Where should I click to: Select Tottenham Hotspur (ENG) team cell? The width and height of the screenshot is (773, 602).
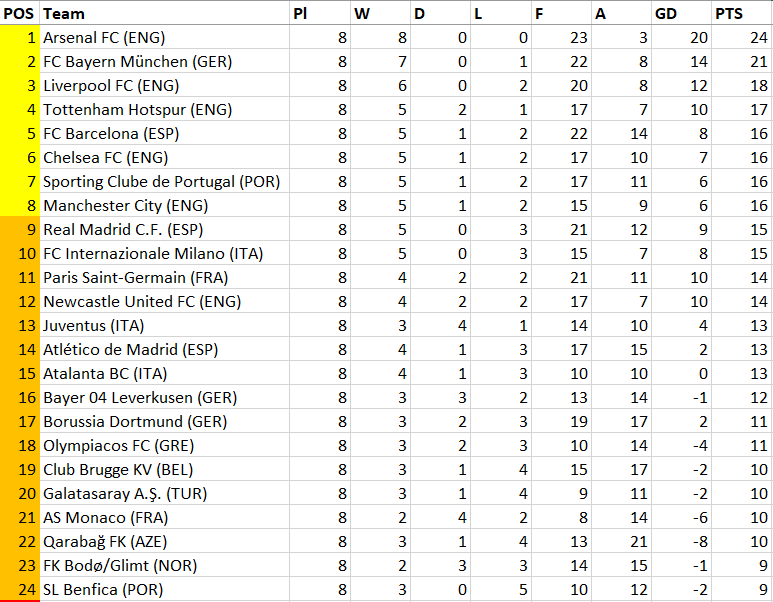point(165,109)
